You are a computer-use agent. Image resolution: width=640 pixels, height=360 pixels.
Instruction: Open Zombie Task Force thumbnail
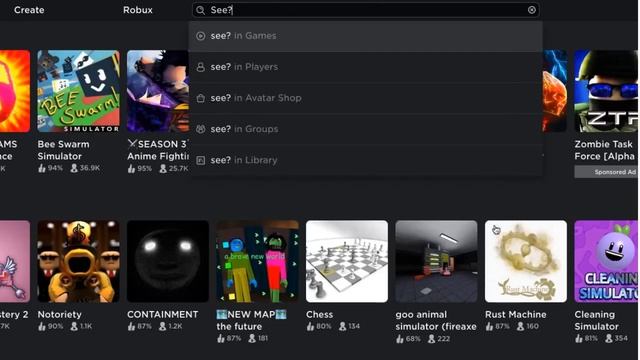tap(606, 91)
